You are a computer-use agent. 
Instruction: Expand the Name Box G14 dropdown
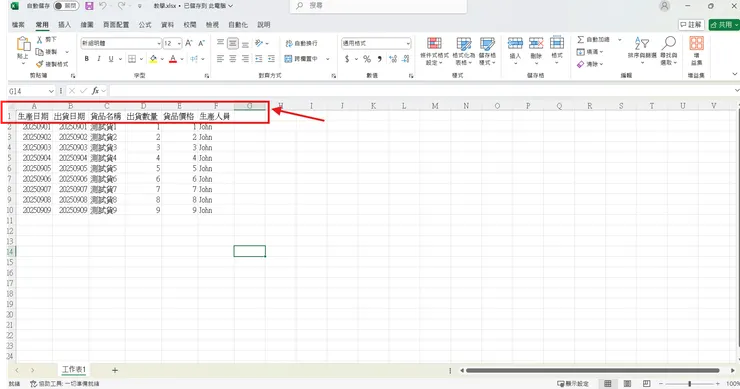click(x=51, y=91)
